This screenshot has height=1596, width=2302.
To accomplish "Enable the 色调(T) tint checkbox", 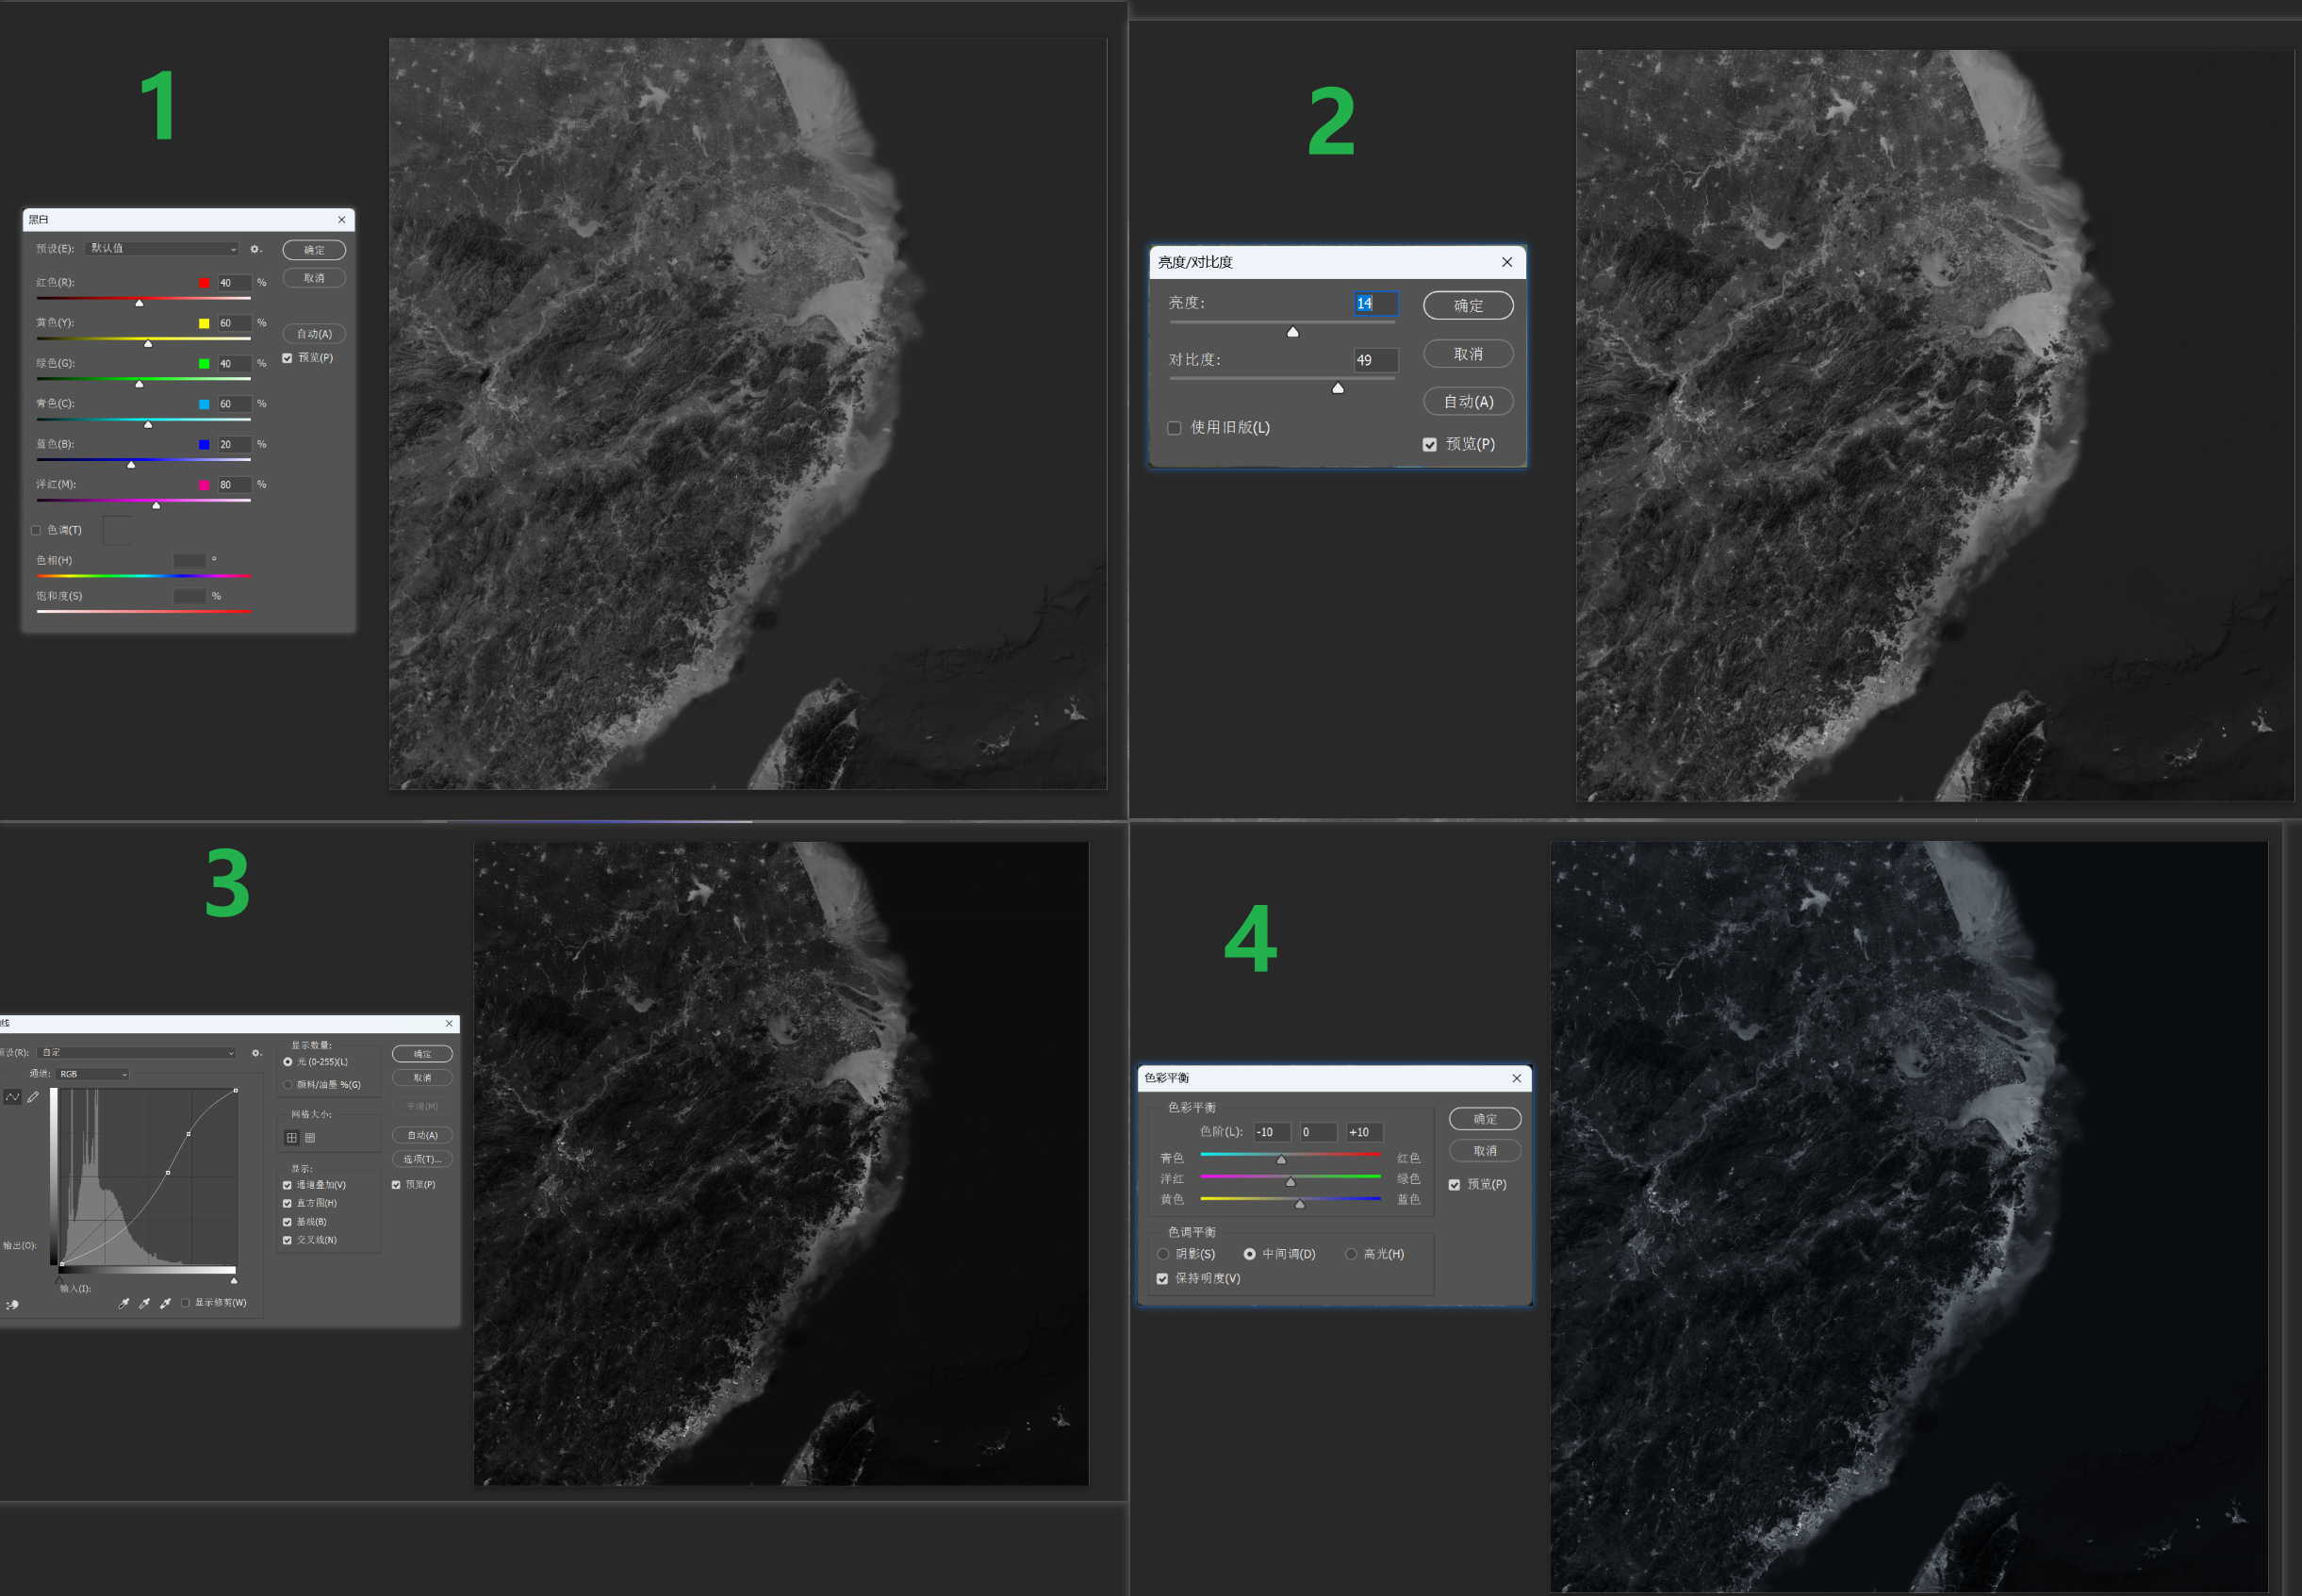I will coord(36,530).
